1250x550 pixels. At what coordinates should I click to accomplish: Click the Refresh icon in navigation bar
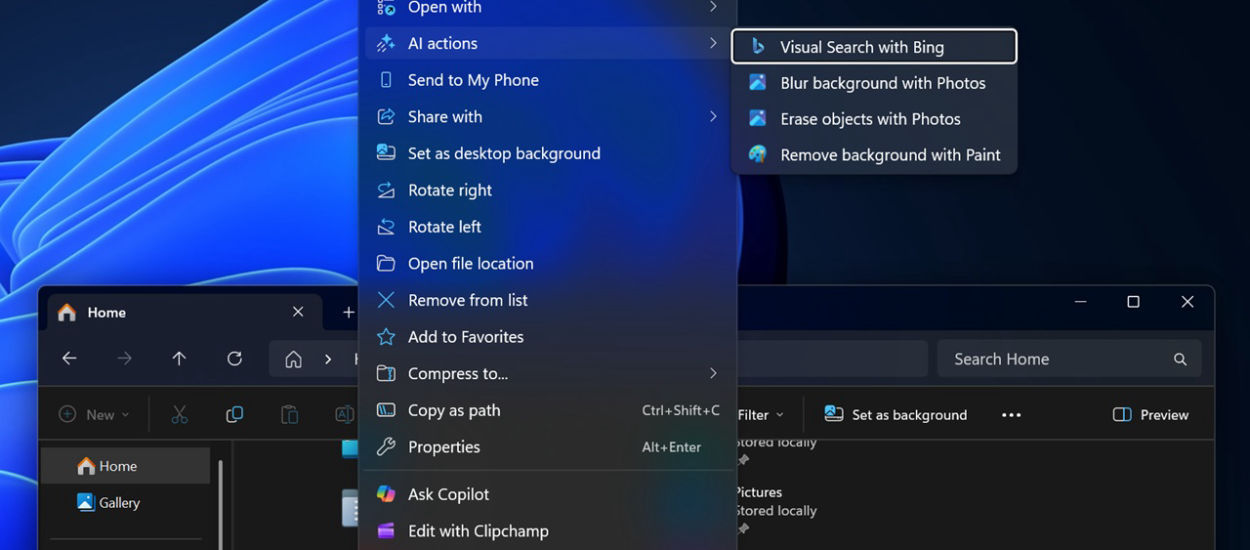point(234,359)
